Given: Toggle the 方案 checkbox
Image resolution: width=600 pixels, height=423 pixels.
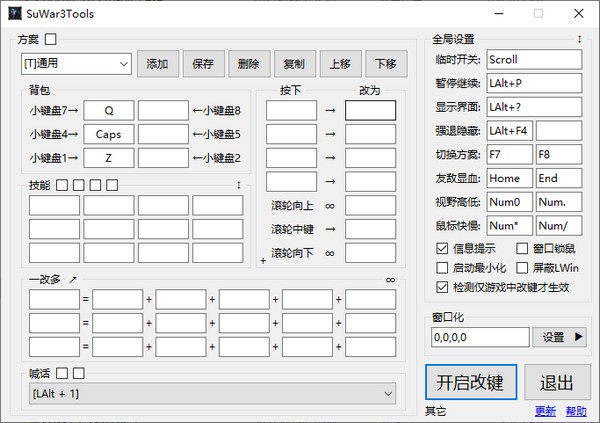Looking at the screenshot, I should coord(51,39).
